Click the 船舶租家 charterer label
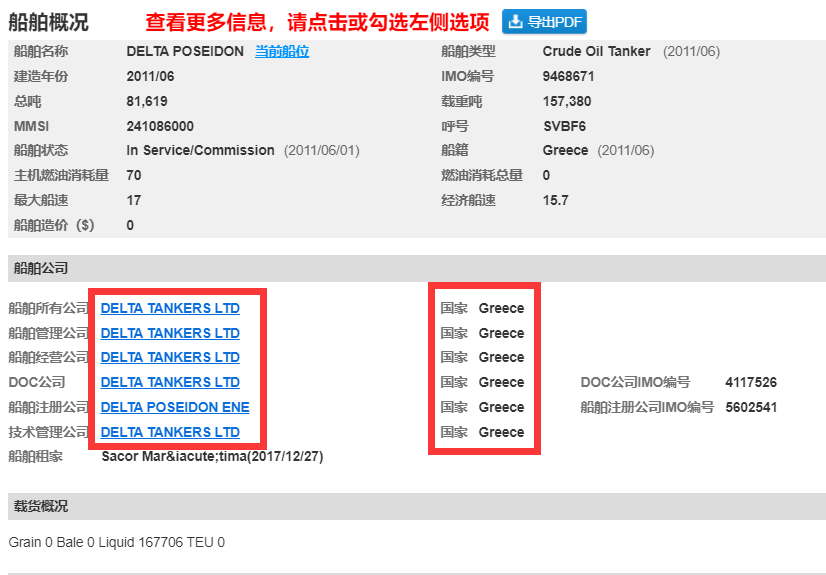The height and width of the screenshot is (575, 826). tap(35, 456)
